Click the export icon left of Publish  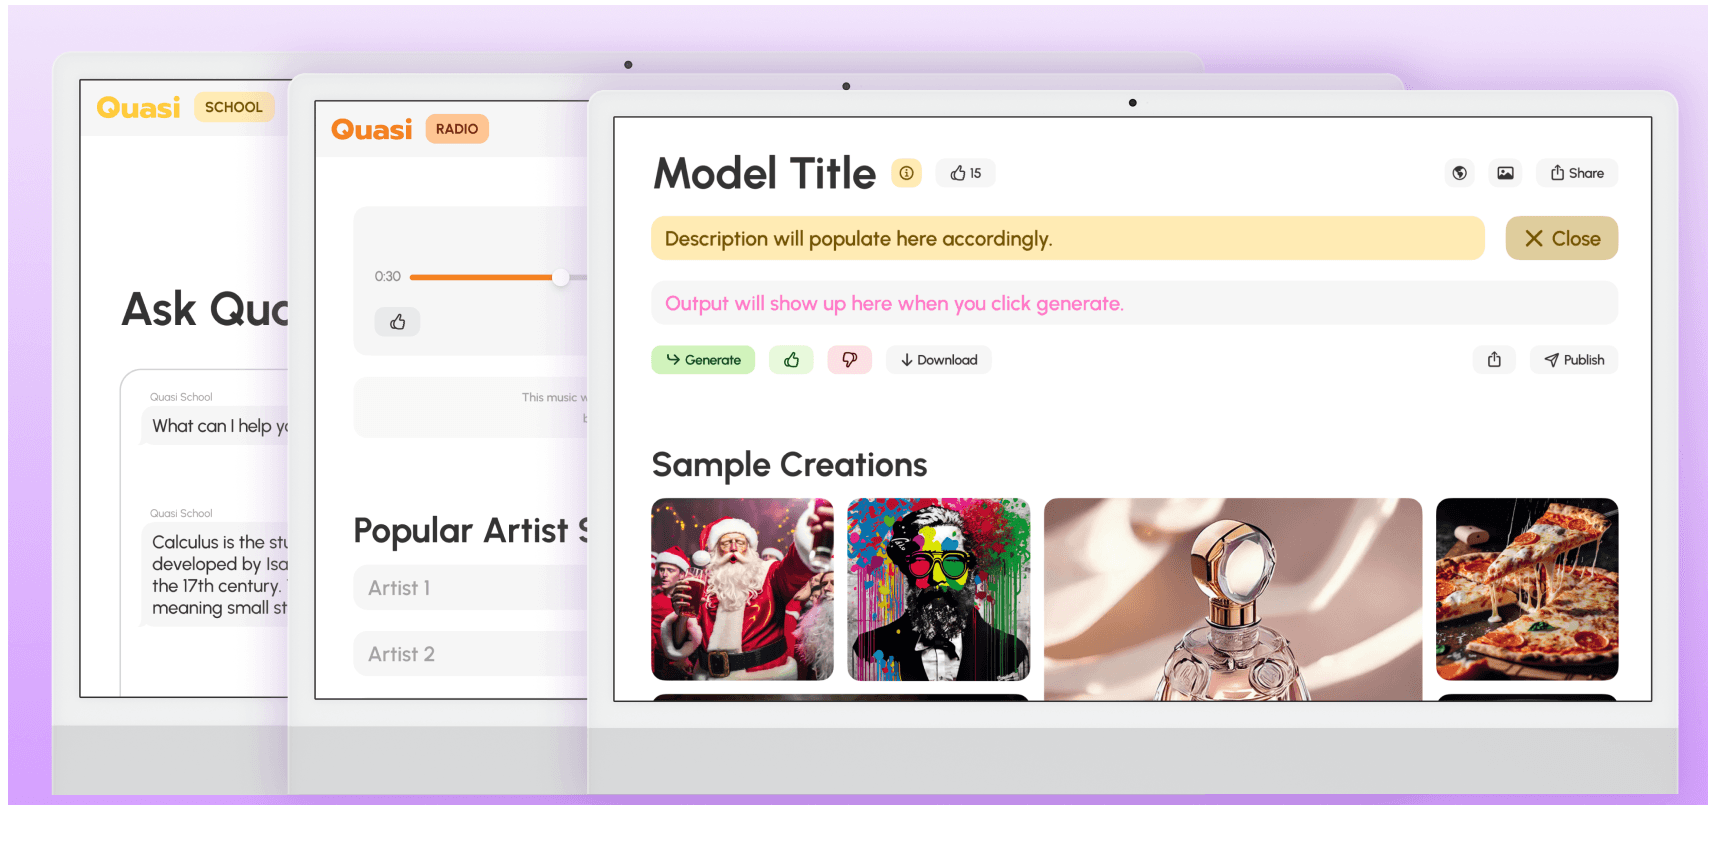(x=1494, y=360)
